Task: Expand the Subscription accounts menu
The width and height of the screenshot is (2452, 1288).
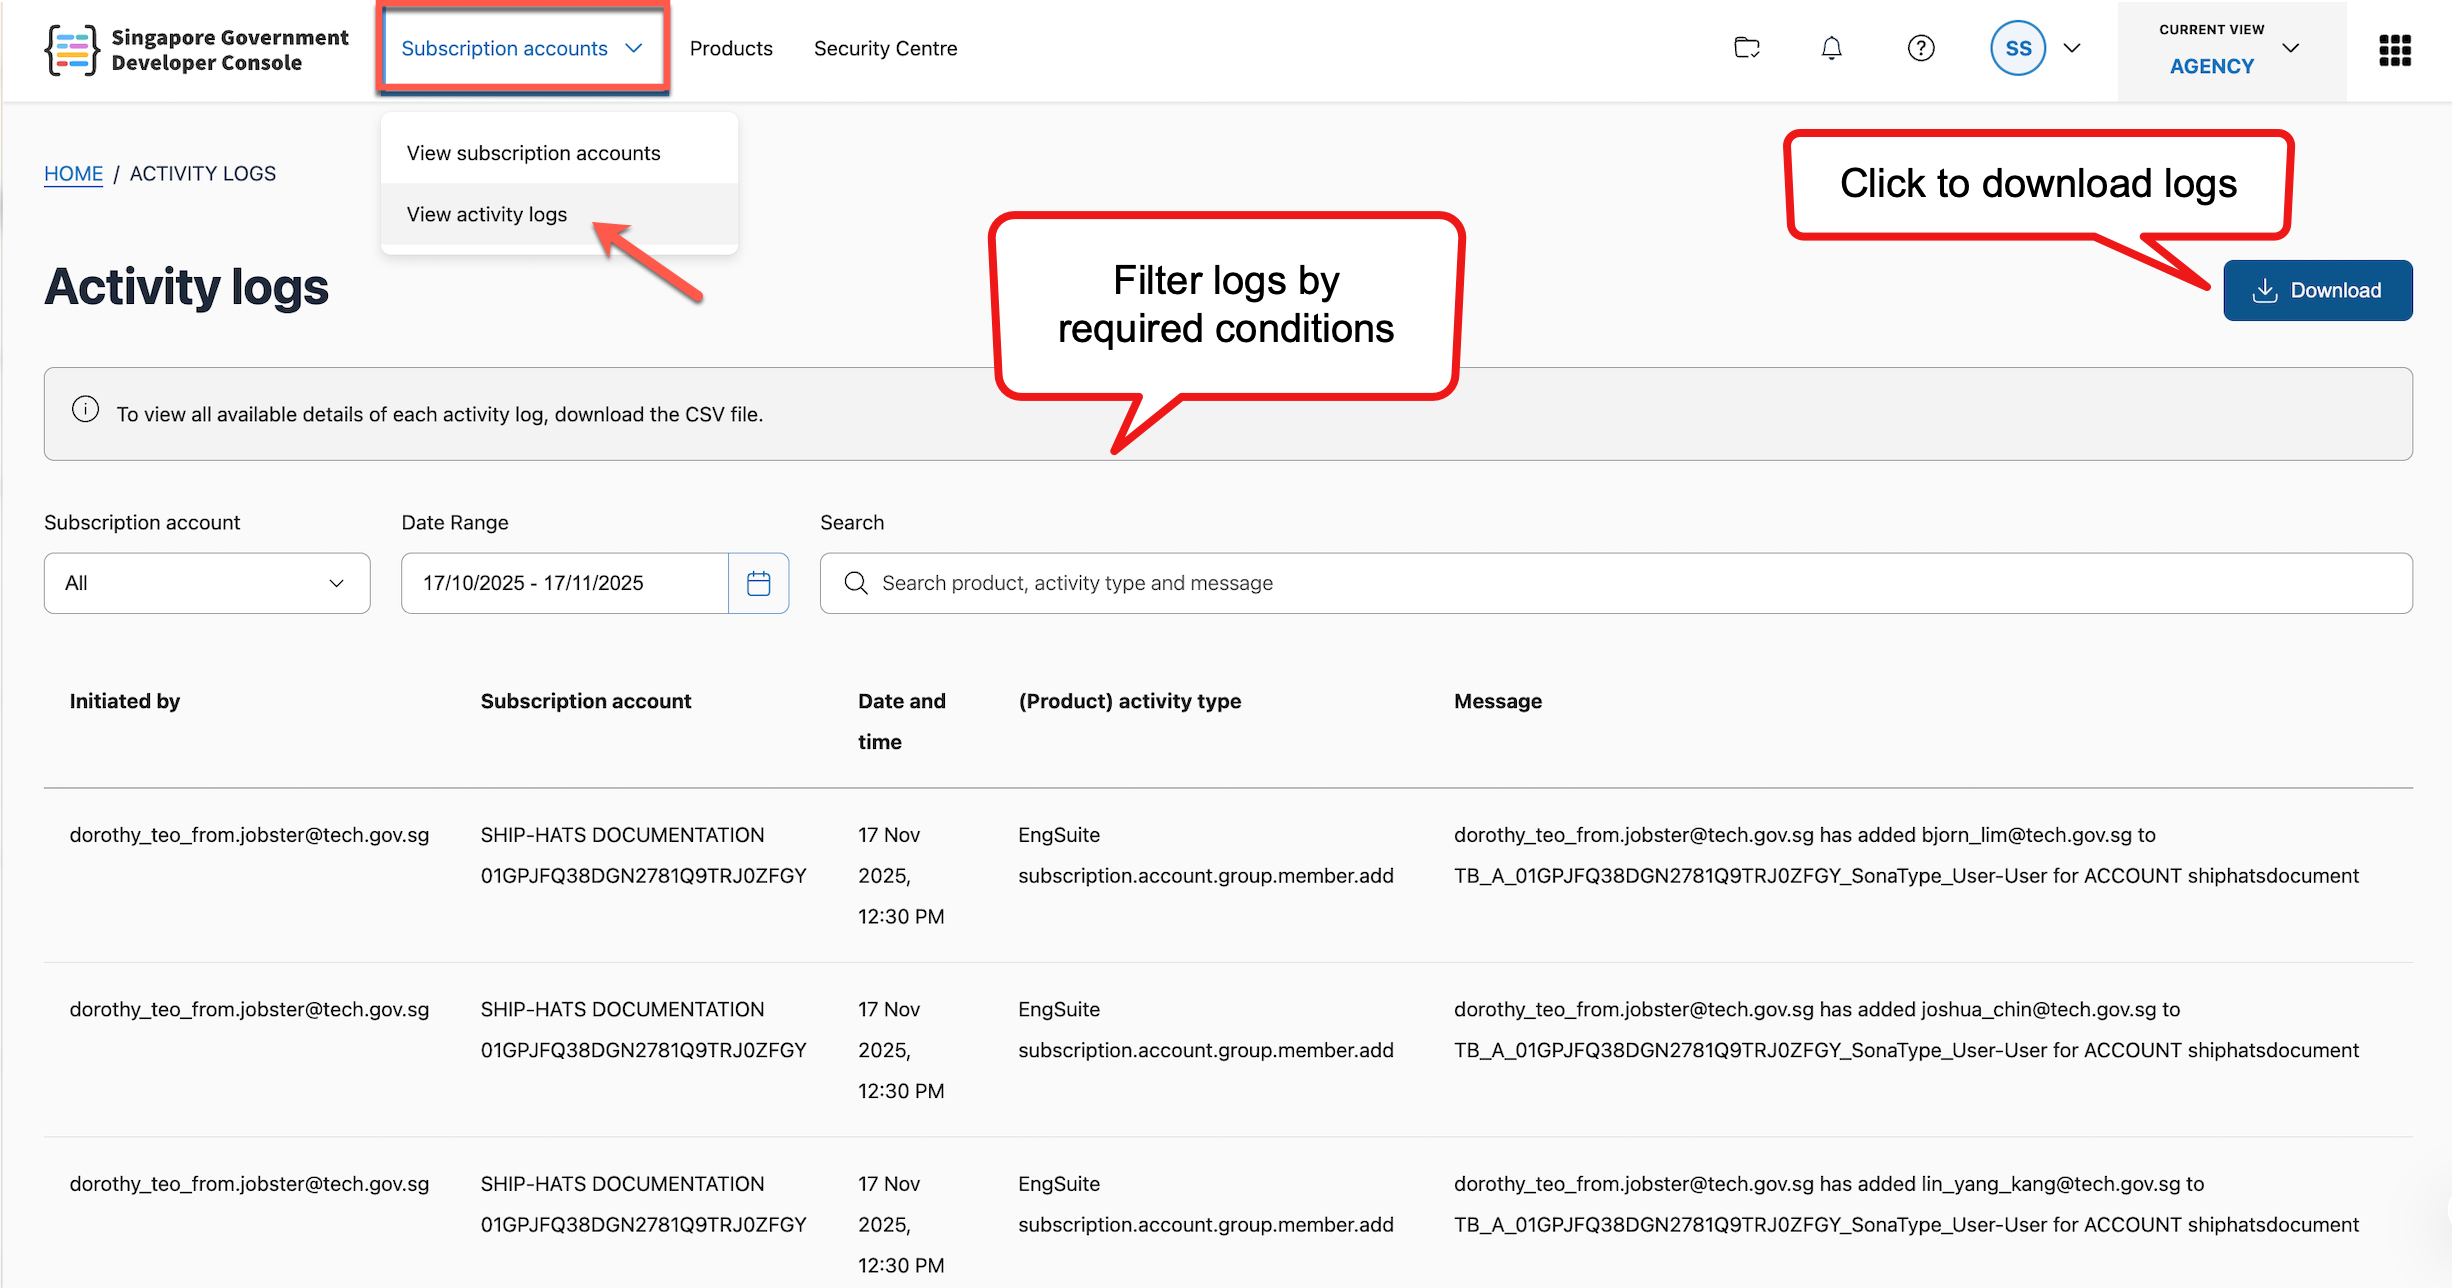Action: pyautogui.click(x=522, y=48)
